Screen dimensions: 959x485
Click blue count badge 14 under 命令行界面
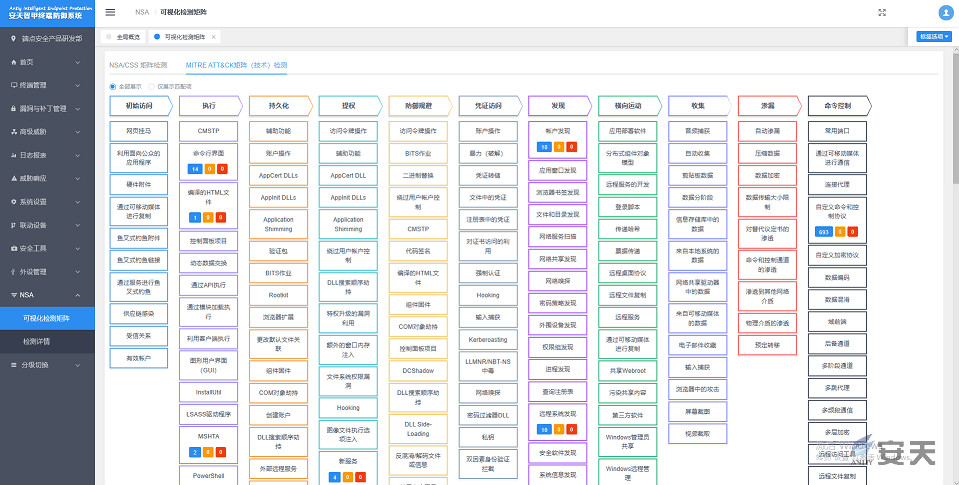pyautogui.click(x=194, y=168)
